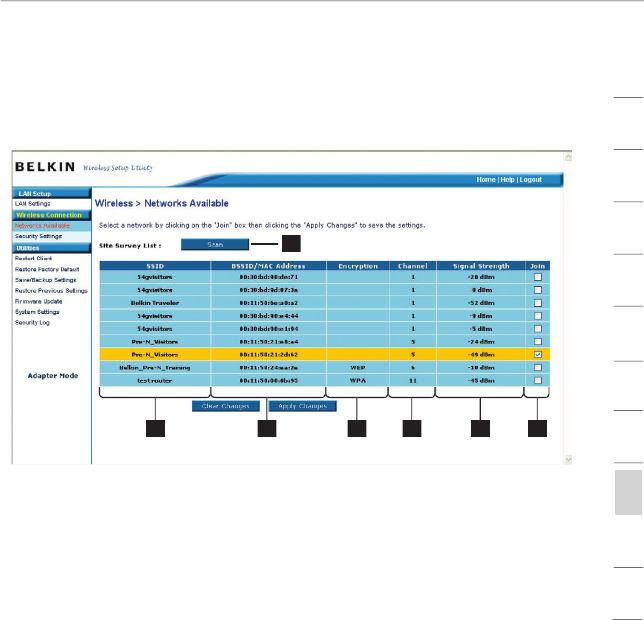644x620 pixels.
Task: Click Clear Changes button
Action: coord(225,406)
